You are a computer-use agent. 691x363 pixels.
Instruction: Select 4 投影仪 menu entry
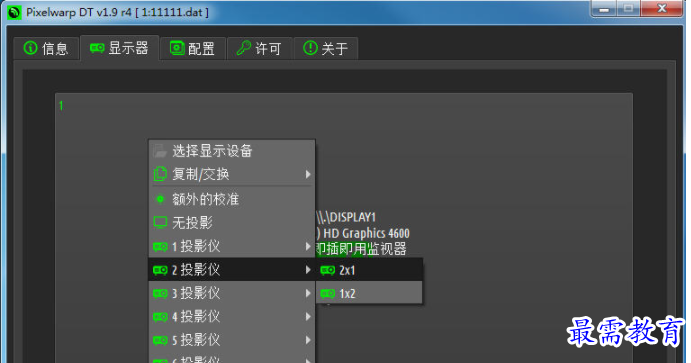click(232, 316)
